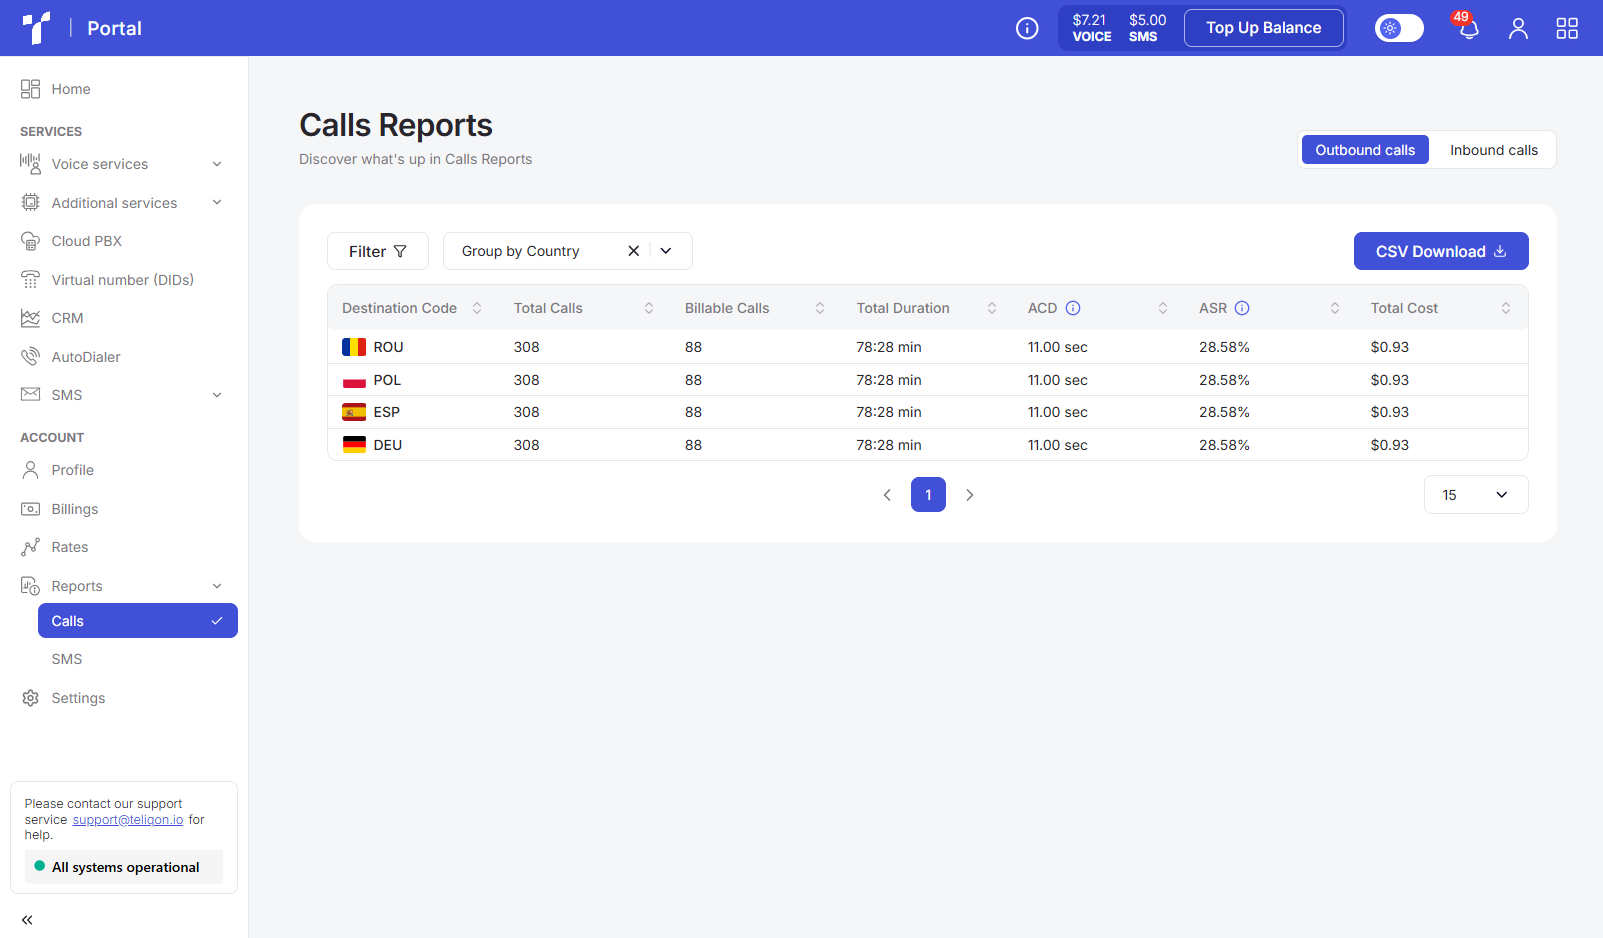The width and height of the screenshot is (1603, 938).
Task: Click the Top Up Balance button
Action: [x=1264, y=28]
